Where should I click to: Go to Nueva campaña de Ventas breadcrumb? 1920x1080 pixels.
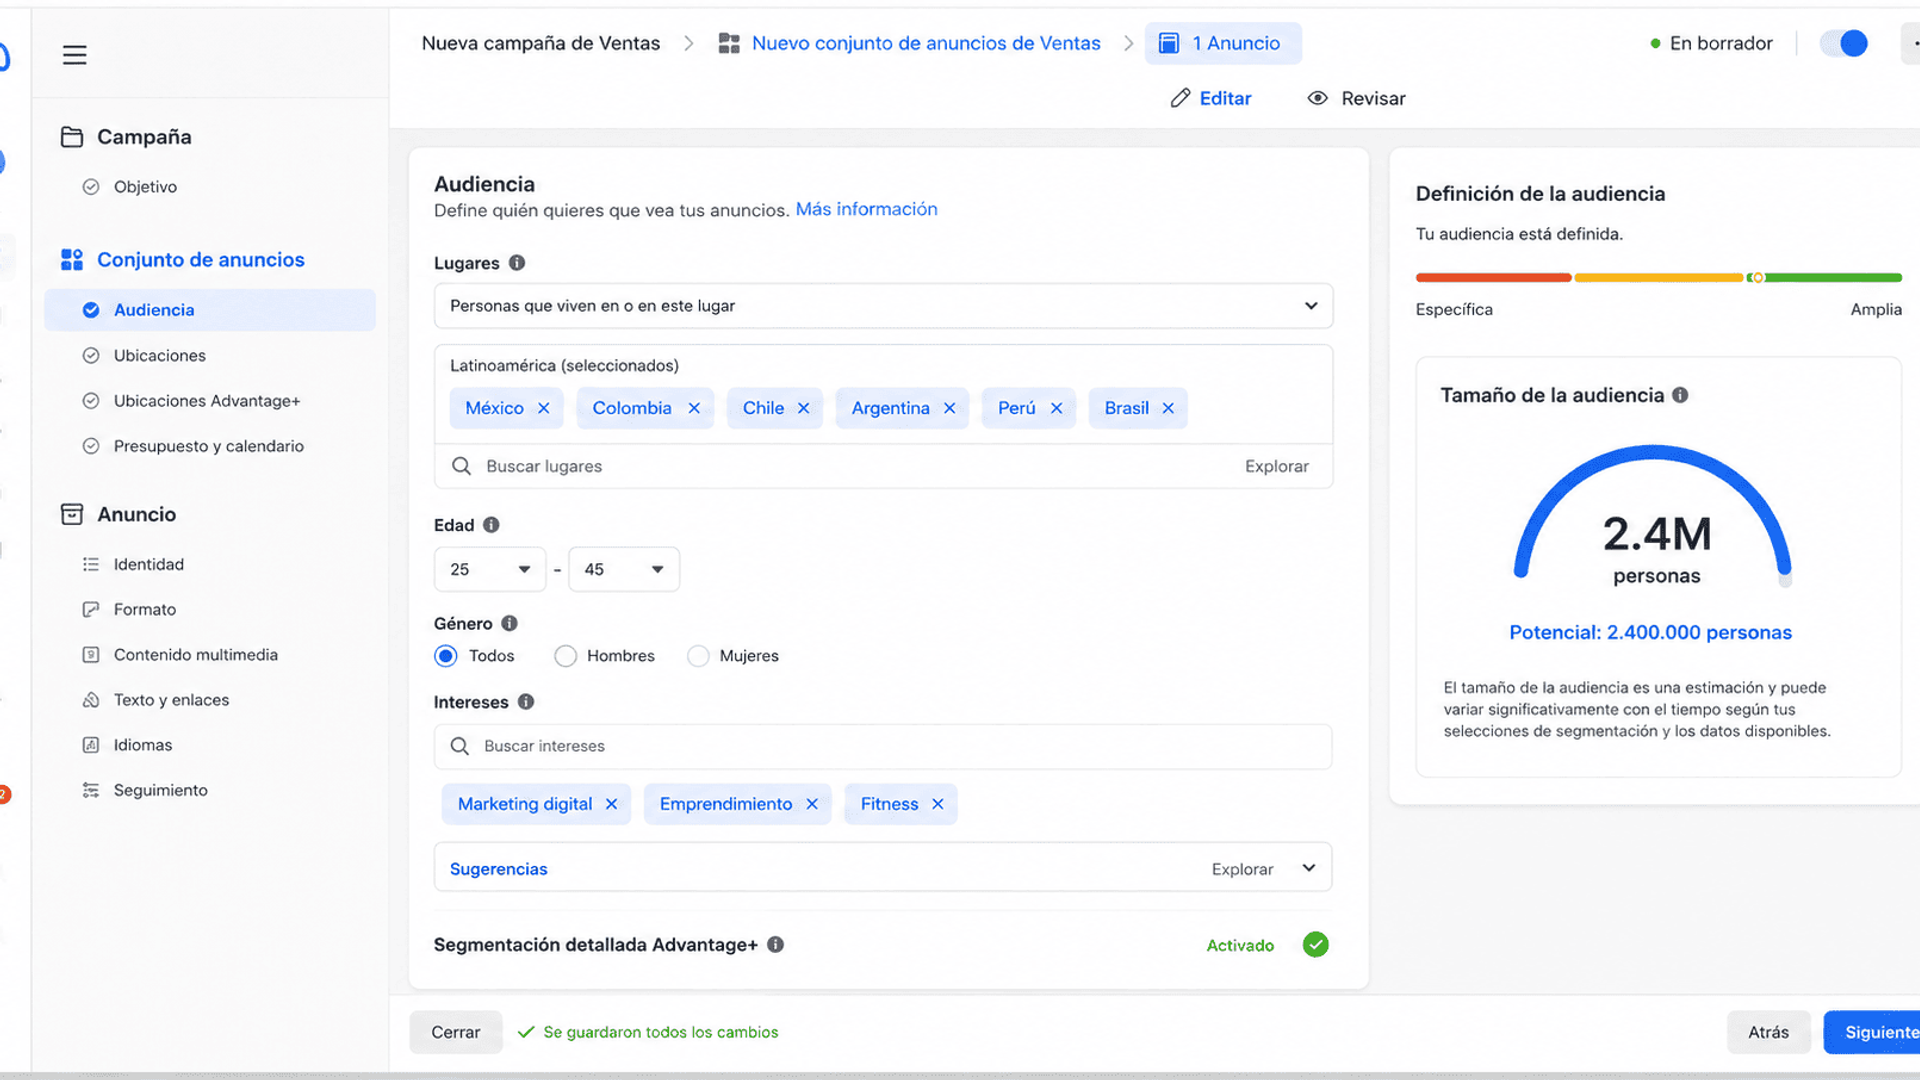pos(541,43)
